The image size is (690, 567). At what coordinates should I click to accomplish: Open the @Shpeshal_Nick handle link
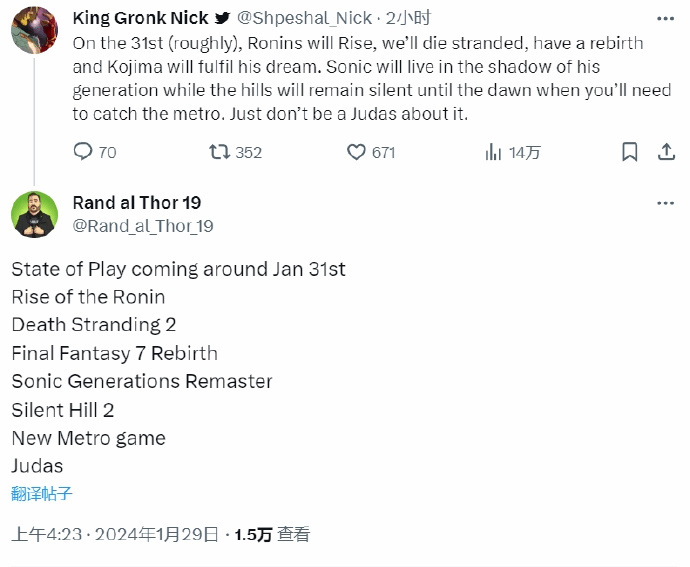(304, 18)
